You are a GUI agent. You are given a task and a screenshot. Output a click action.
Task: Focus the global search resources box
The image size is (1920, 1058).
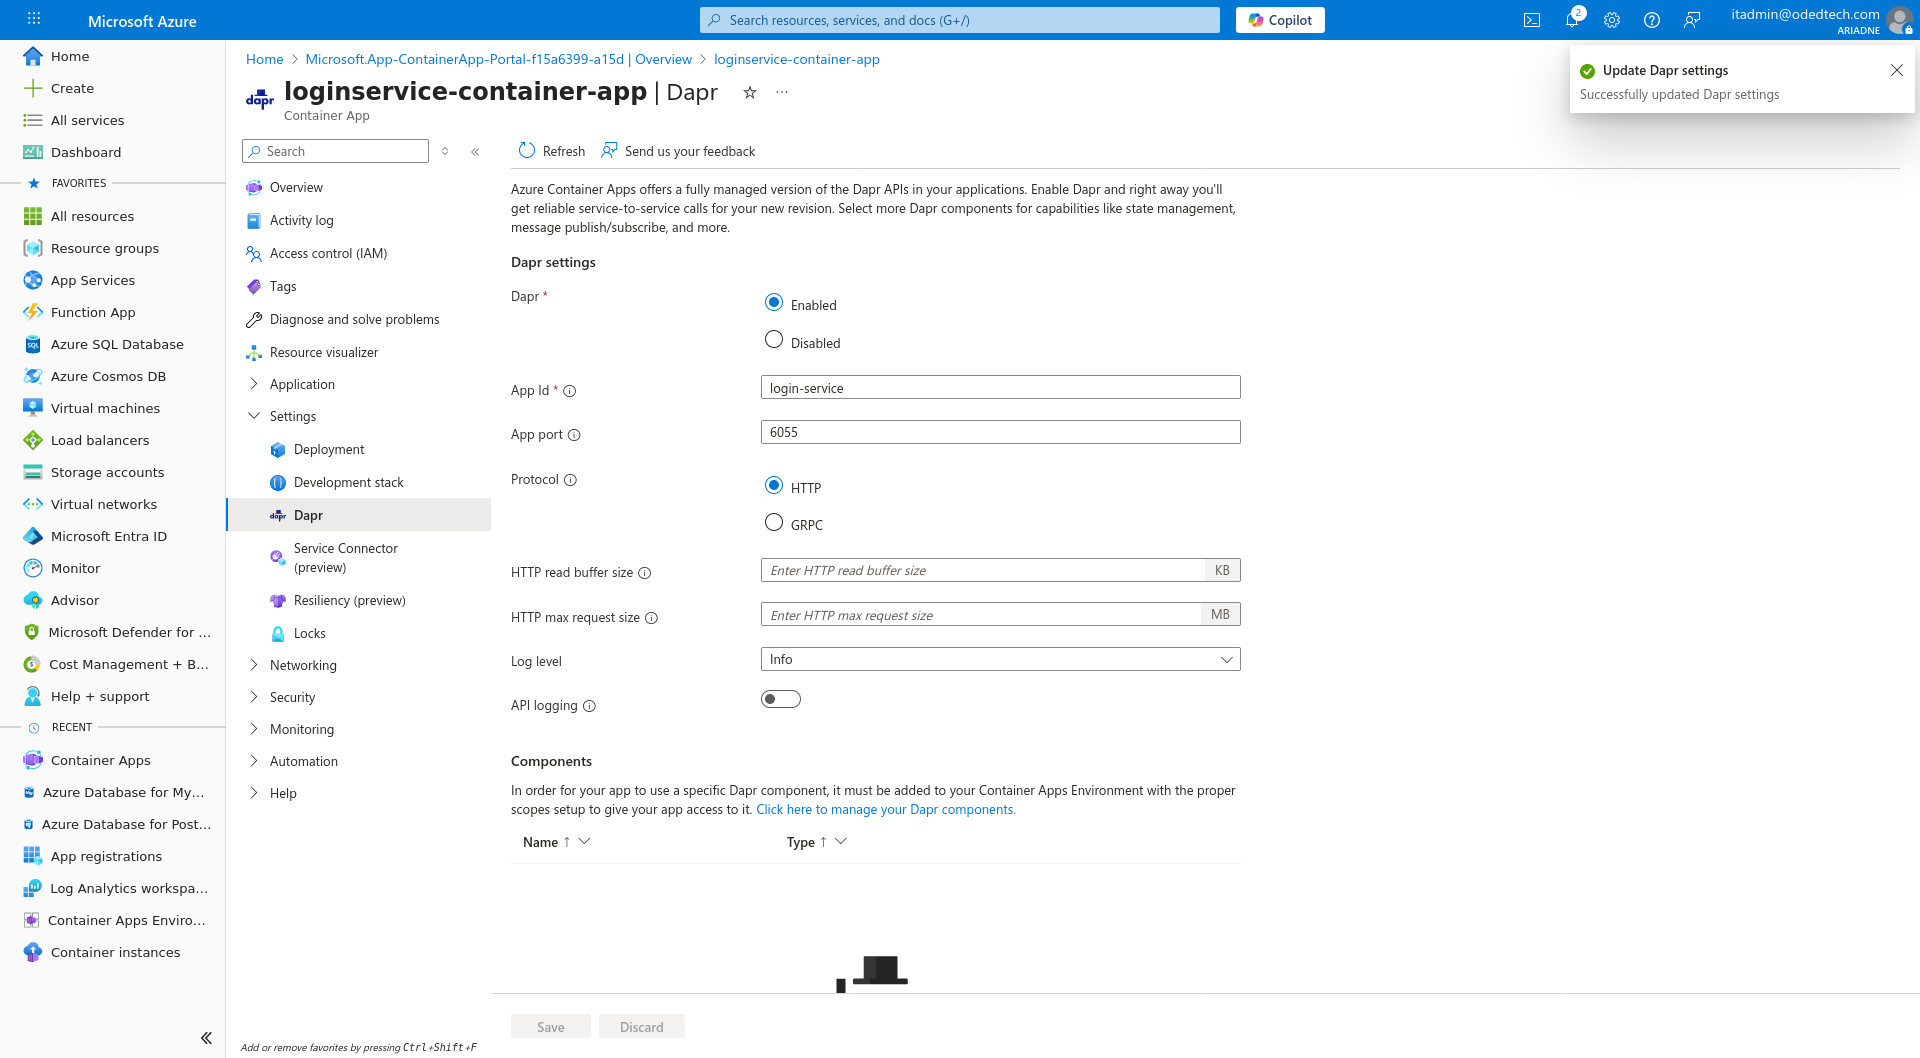coord(960,20)
